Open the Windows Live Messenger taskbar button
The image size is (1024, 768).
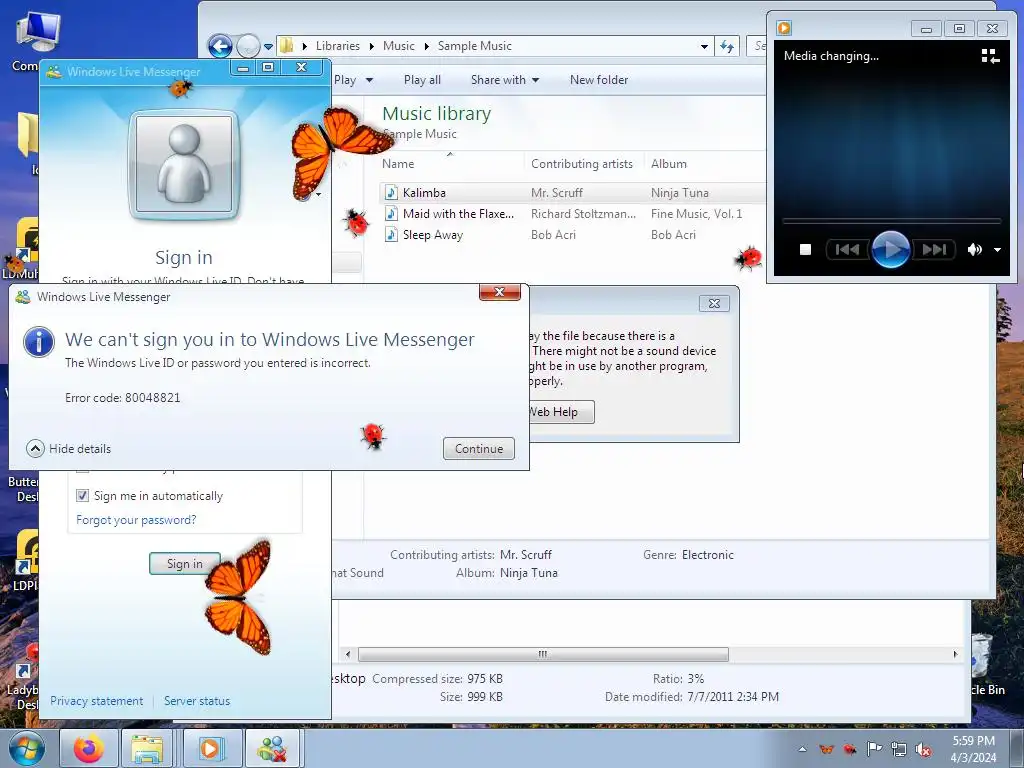(272, 748)
